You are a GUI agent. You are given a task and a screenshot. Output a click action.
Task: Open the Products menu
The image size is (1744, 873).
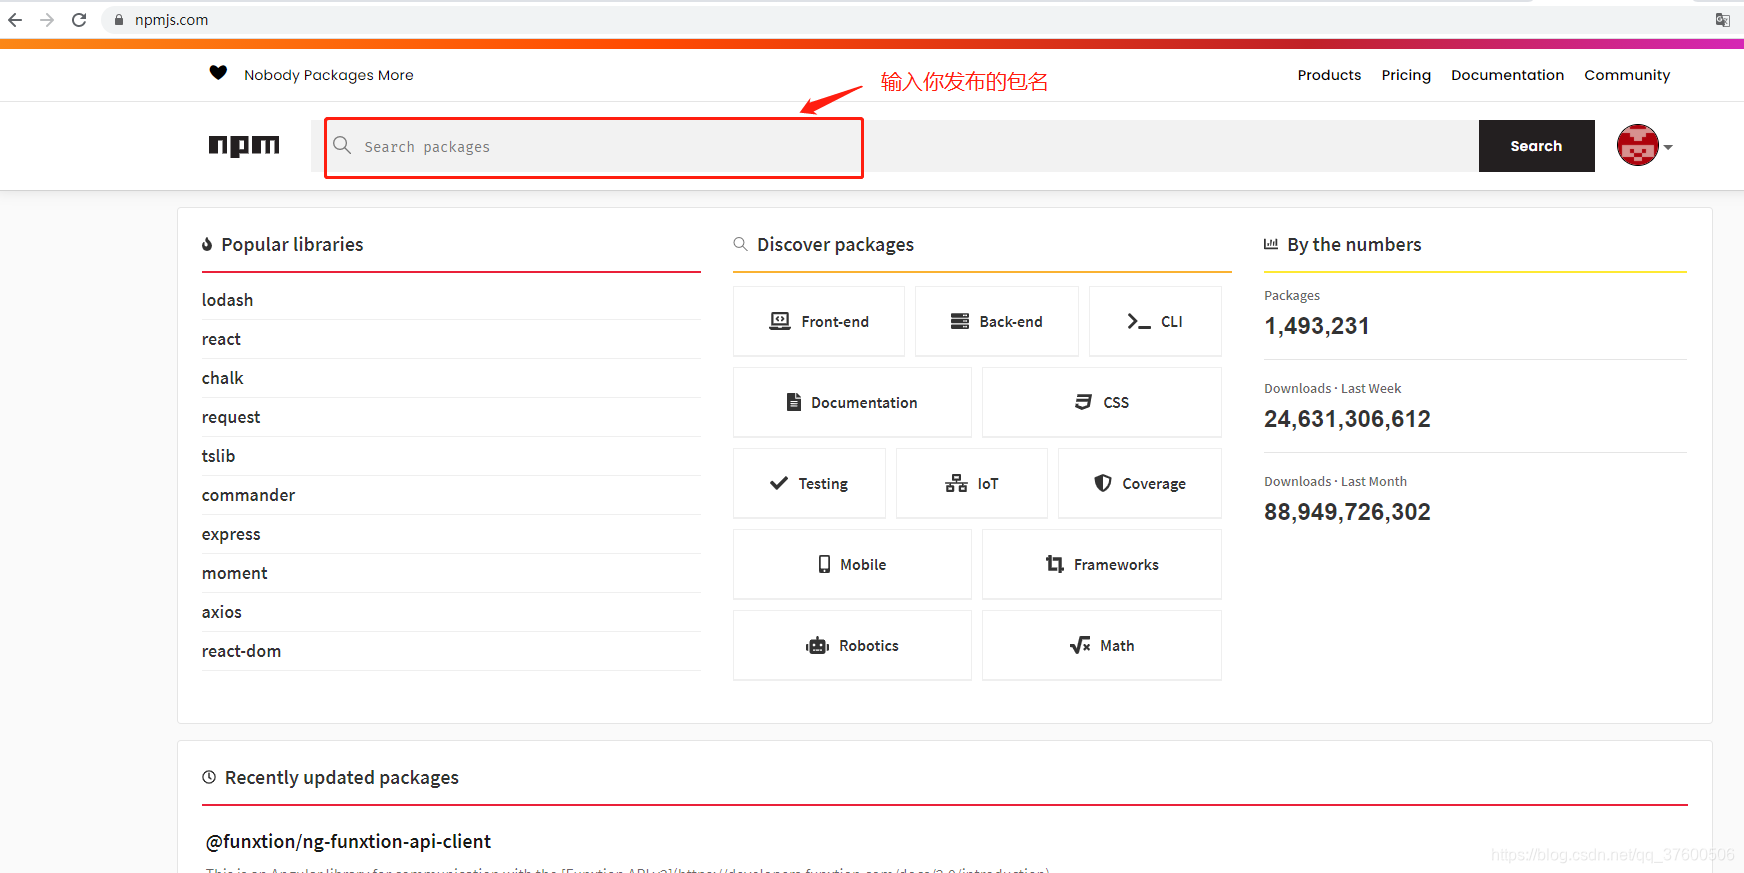tap(1329, 75)
